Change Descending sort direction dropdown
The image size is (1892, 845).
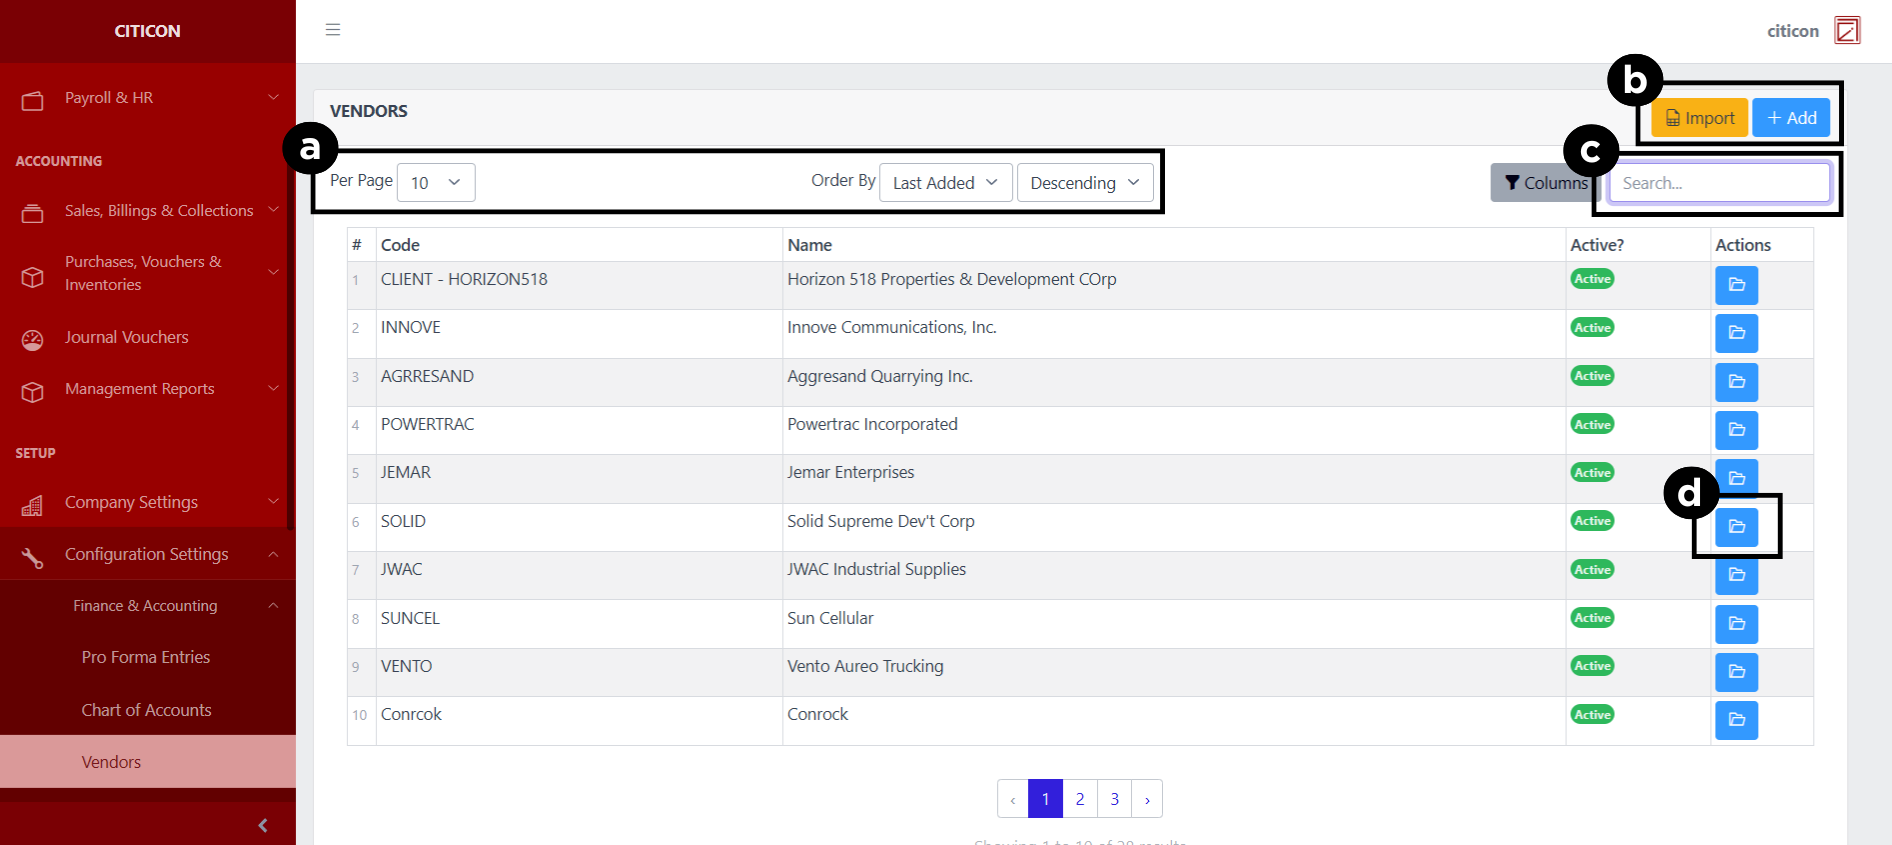coord(1084,183)
